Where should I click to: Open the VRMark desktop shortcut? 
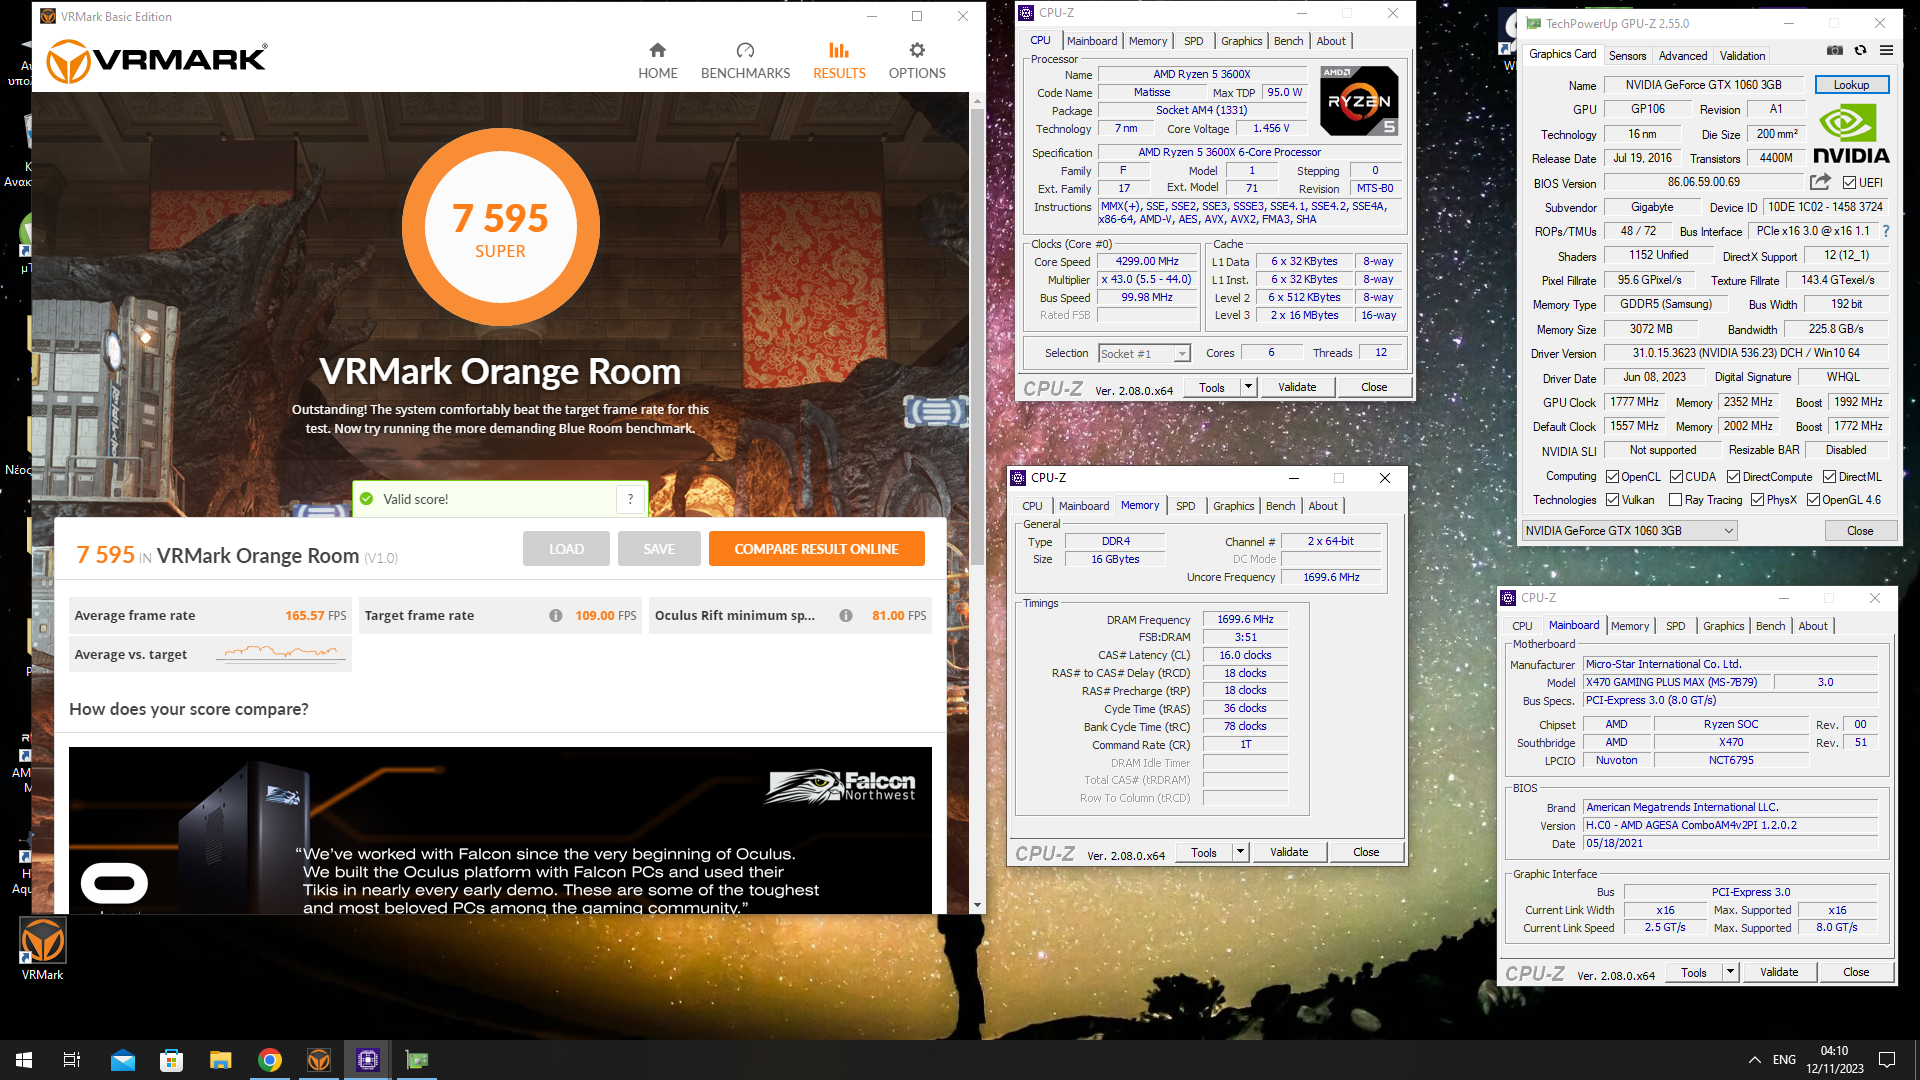tap(43, 950)
